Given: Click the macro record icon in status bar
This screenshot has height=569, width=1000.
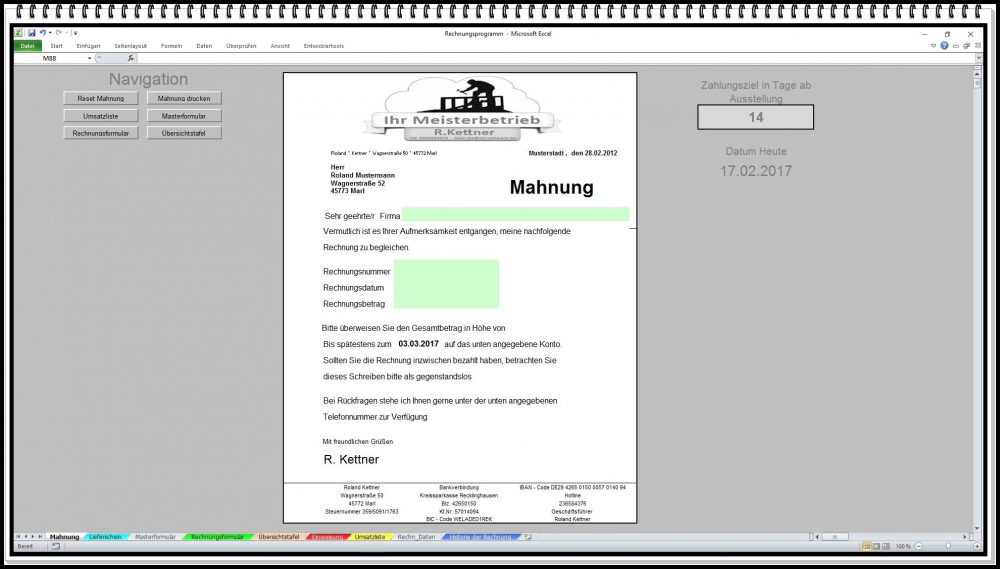Looking at the screenshot, I should tap(56, 546).
